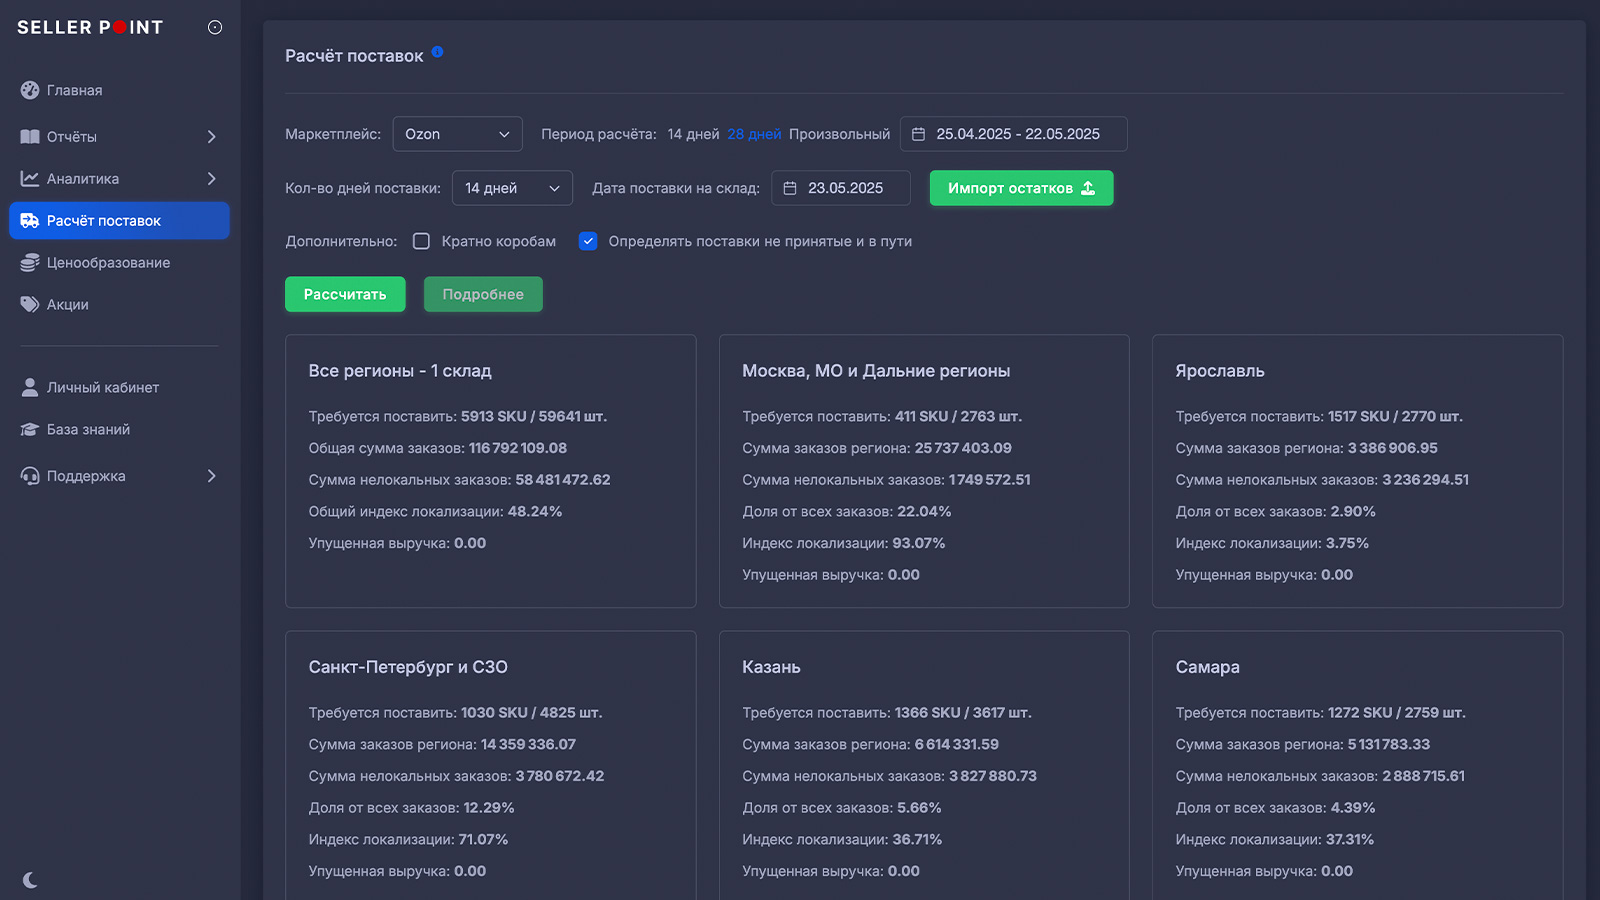Select the 28 дней period option
The height and width of the screenshot is (900, 1600).
[754, 134]
